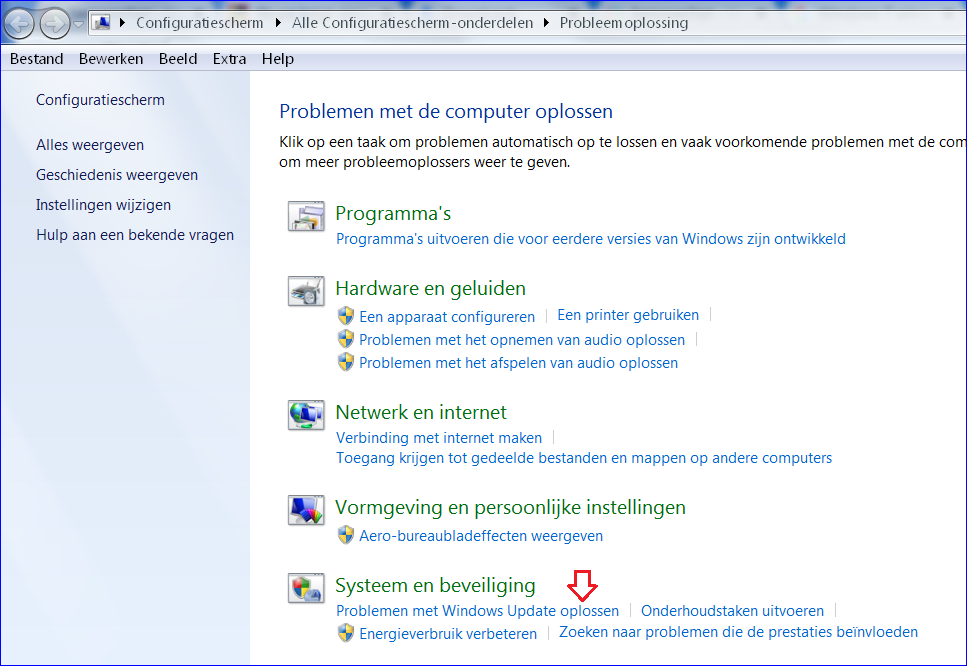The image size is (967, 666).
Task: Click the Hardware en geluiden icon
Action: 306,290
